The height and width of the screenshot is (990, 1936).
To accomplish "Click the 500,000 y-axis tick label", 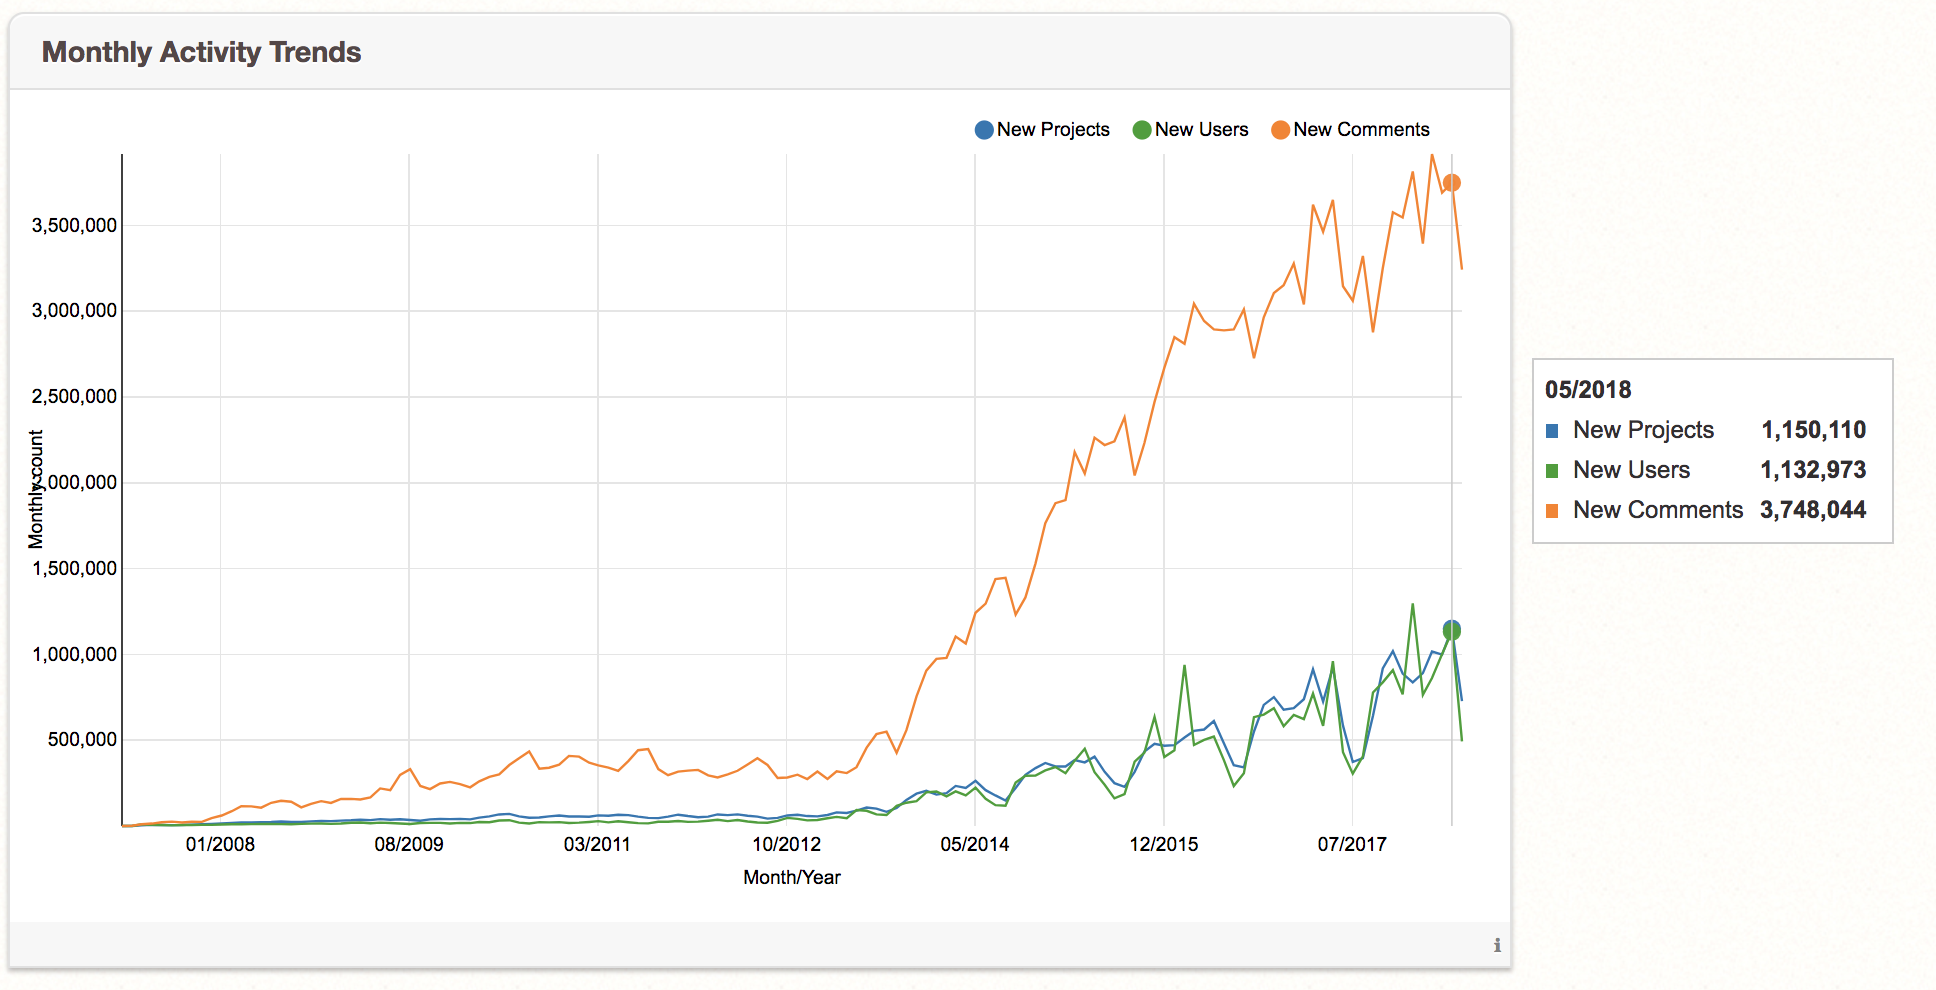I will [x=82, y=740].
